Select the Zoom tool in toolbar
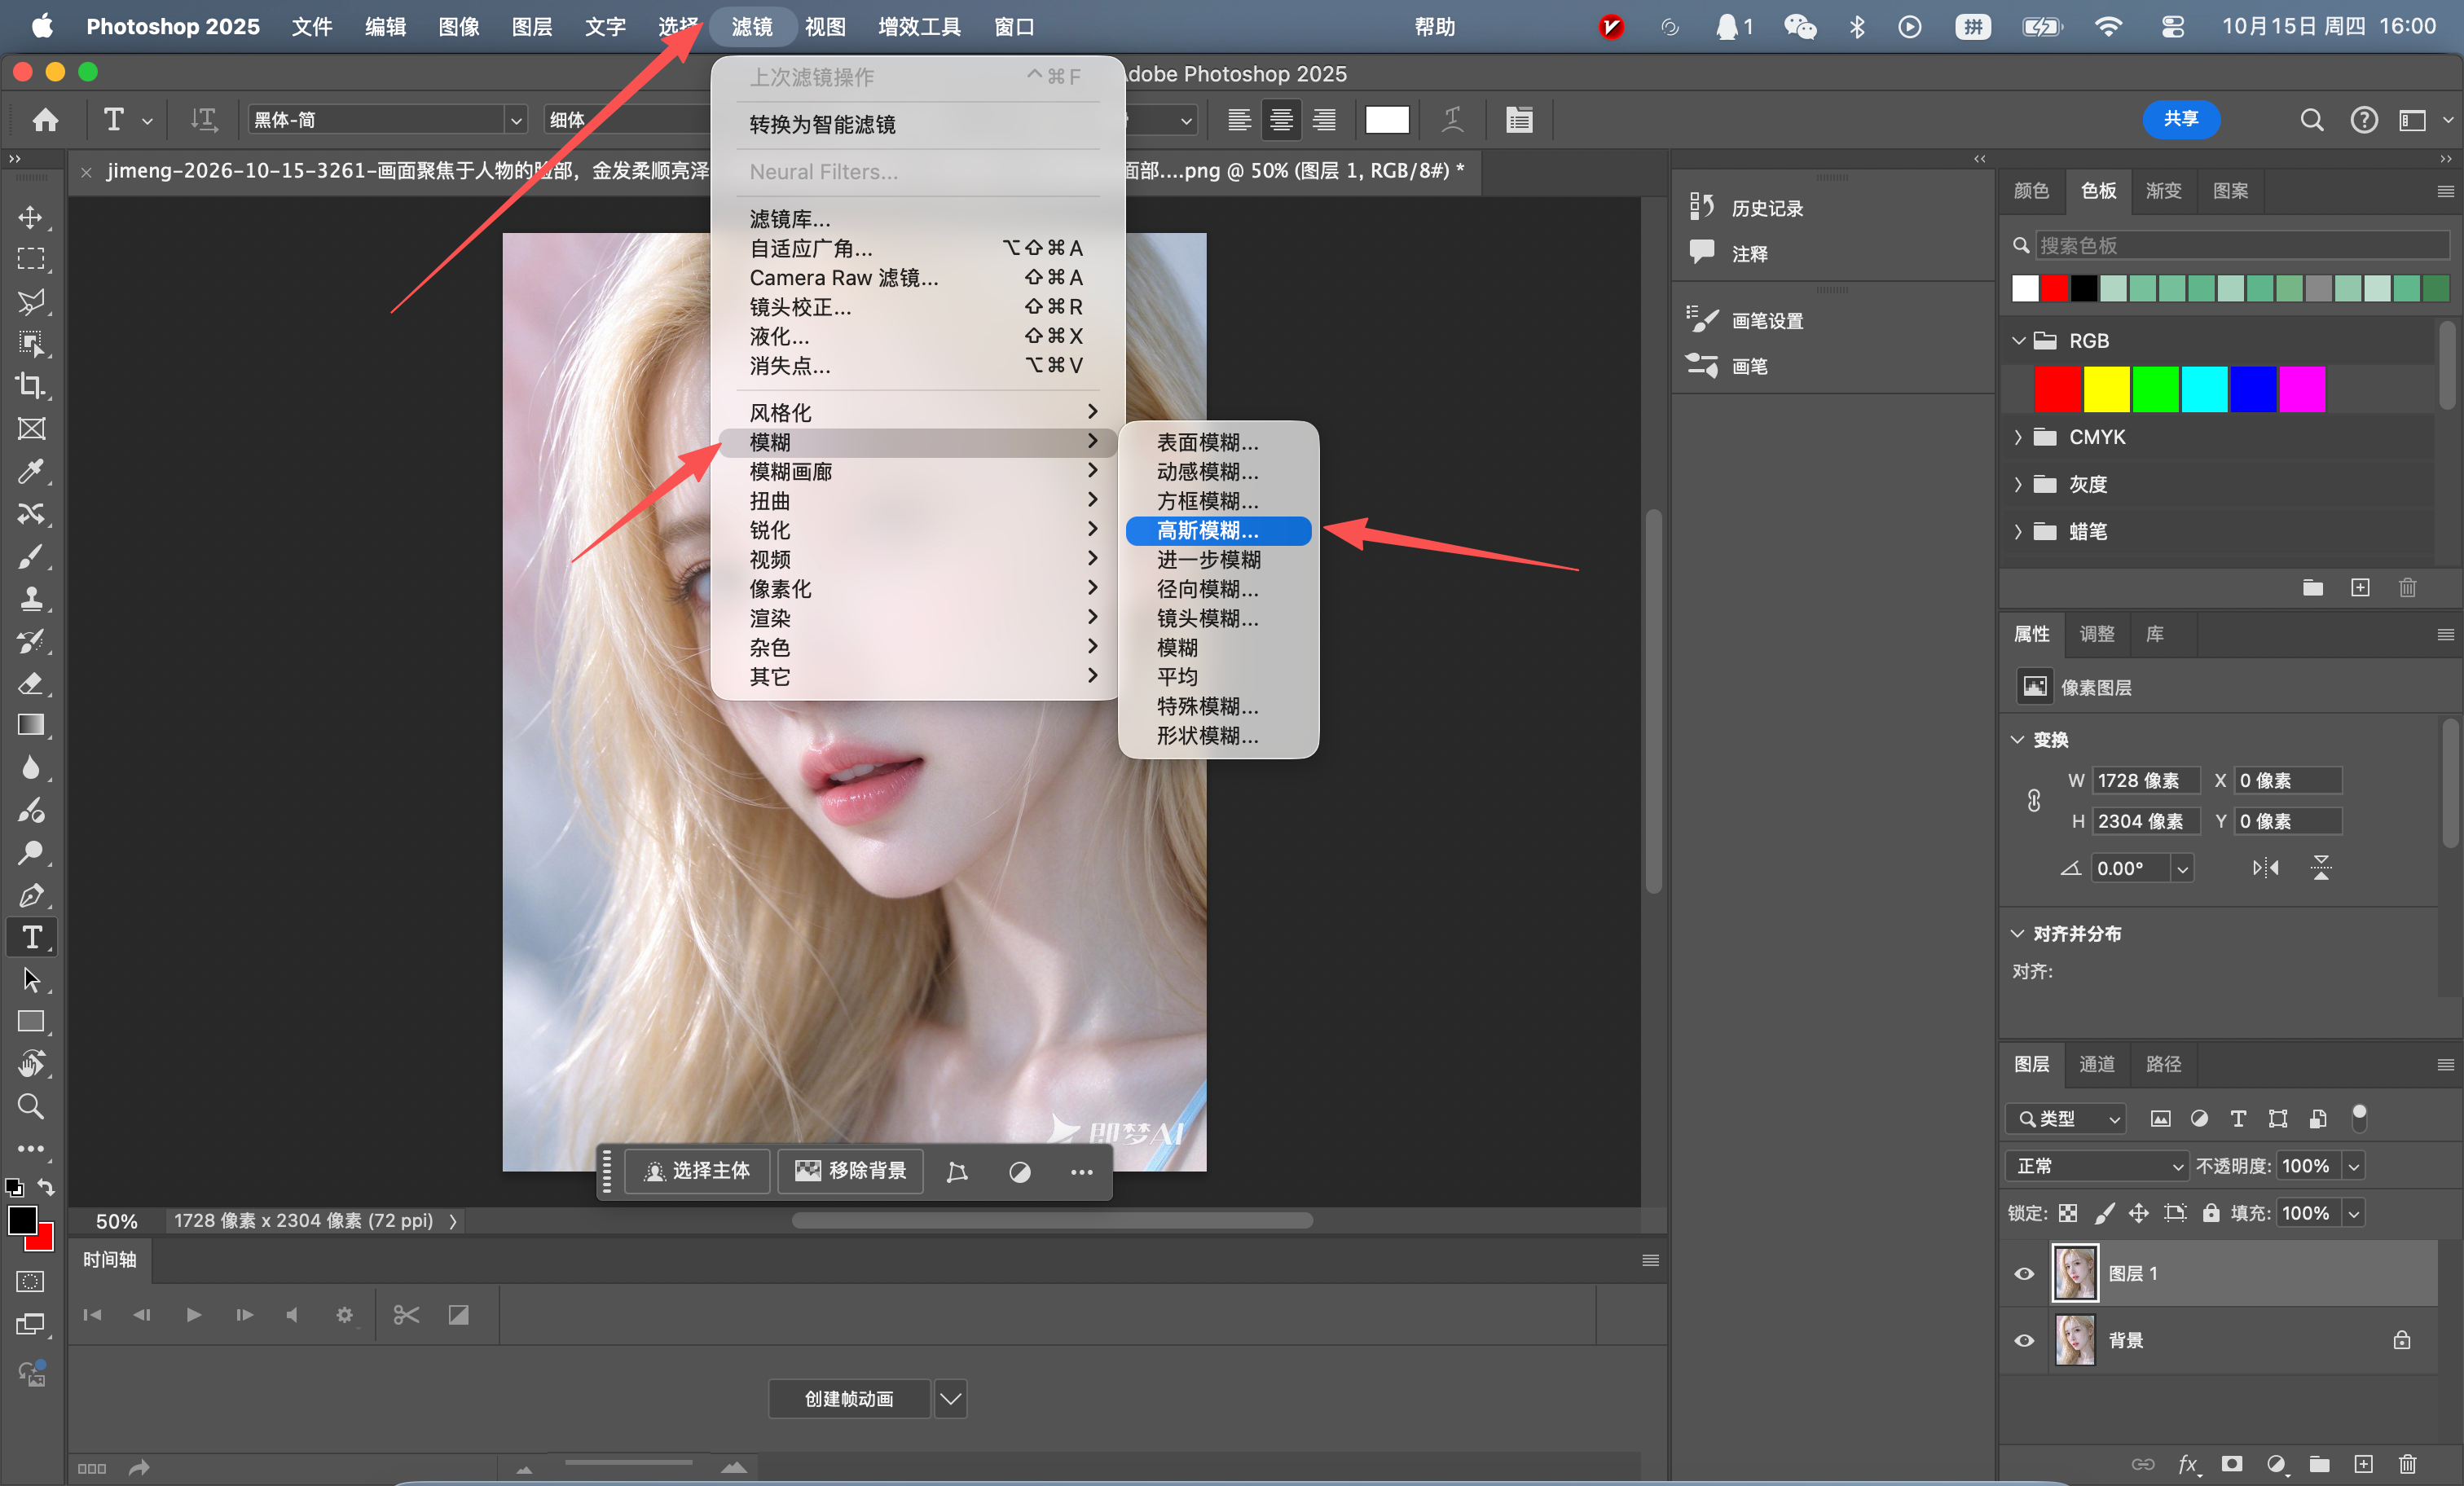Viewport: 2464px width, 1486px height. (31, 1106)
